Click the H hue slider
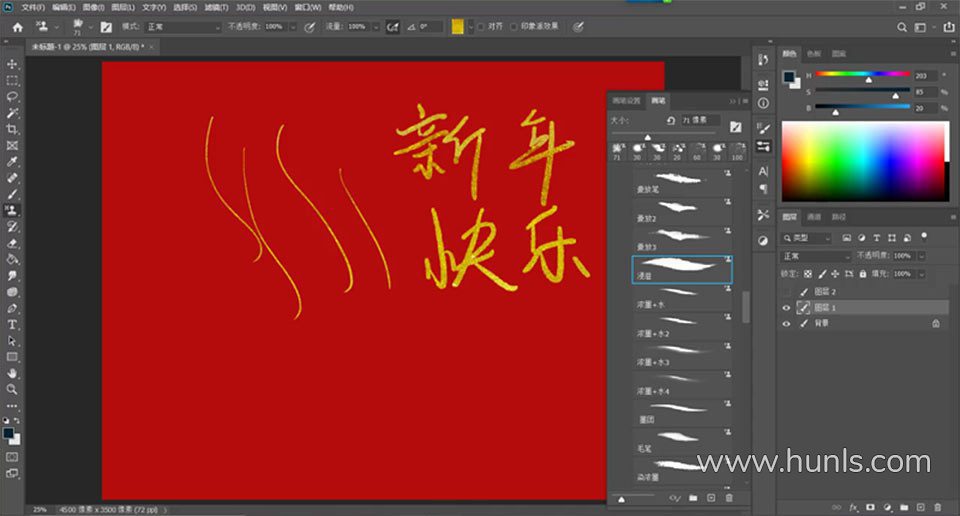This screenshot has width=960, height=516. point(861,75)
